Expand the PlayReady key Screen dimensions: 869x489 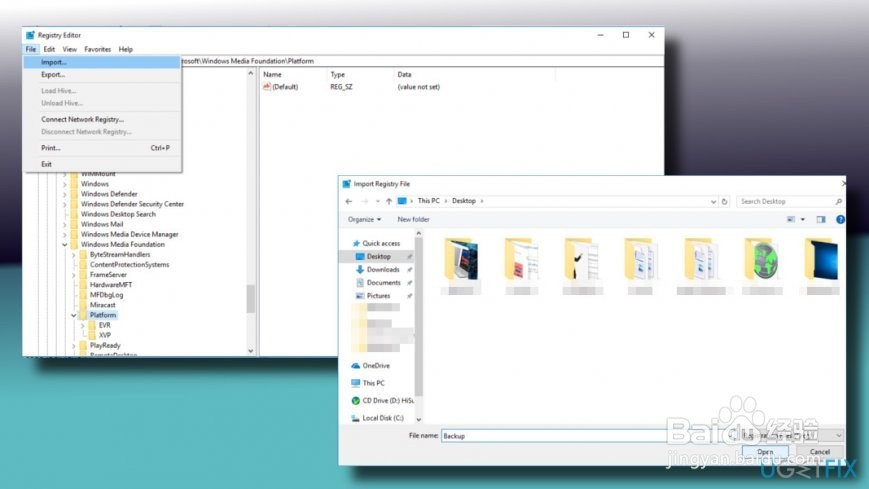point(74,345)
